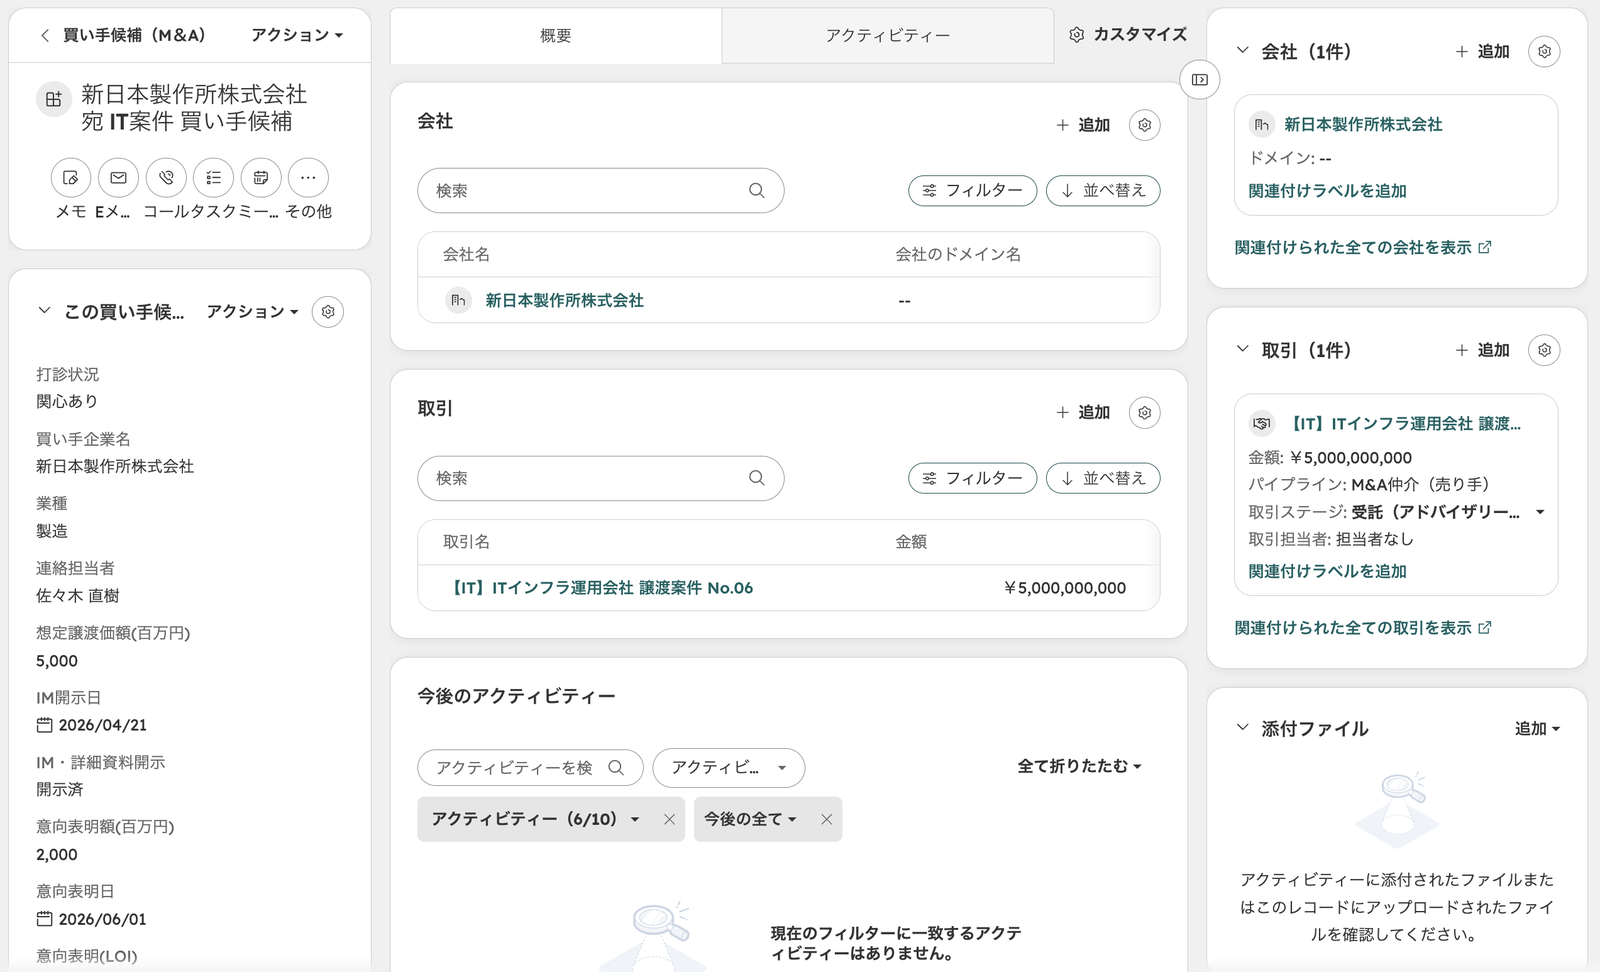This screenshot has width=1600, height=972.
Task: Open the 追加 dropdown in 添付ファイル
Action: [x=1537, y=729]
